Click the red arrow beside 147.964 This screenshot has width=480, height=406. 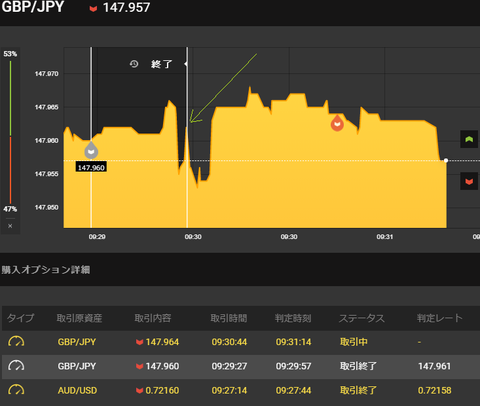click(140, 342)
